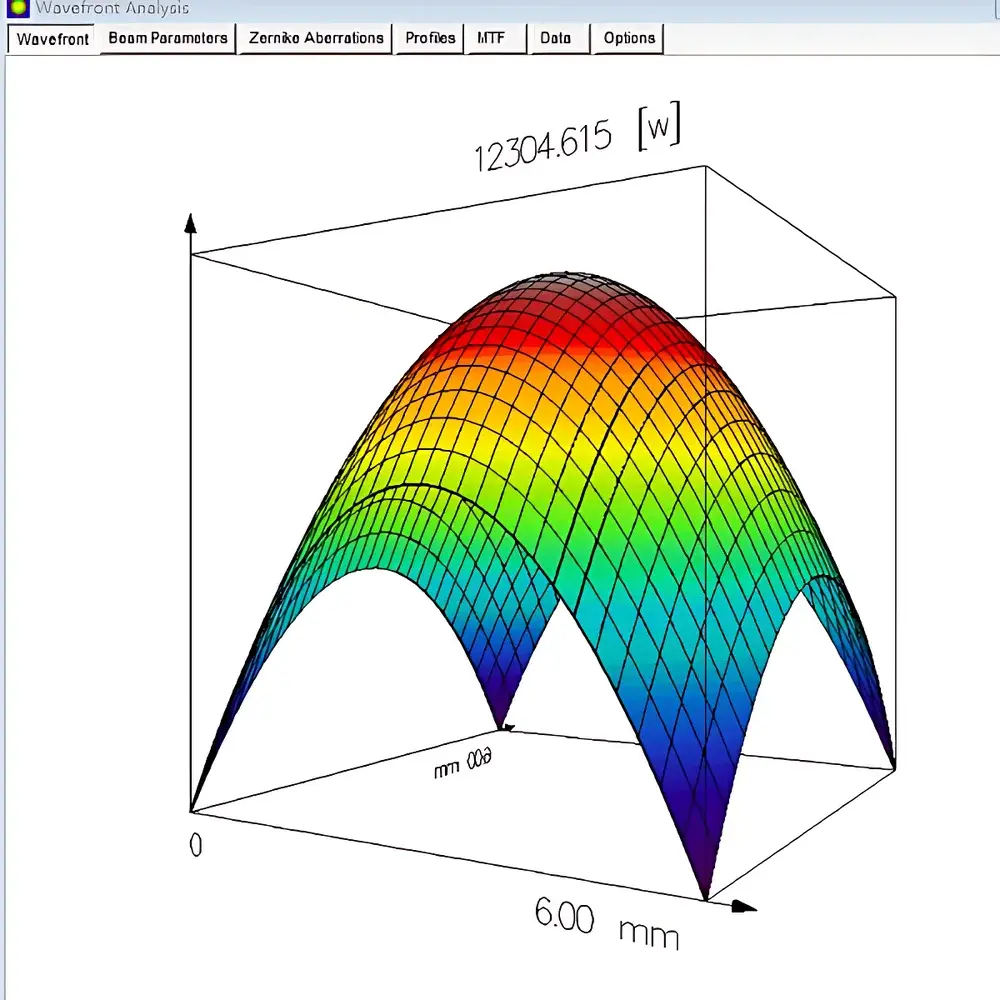Viewport: 1000px width, 1000px height.
Task: Click the Wavefront Analysis title text
Action: tap(112, 8)
